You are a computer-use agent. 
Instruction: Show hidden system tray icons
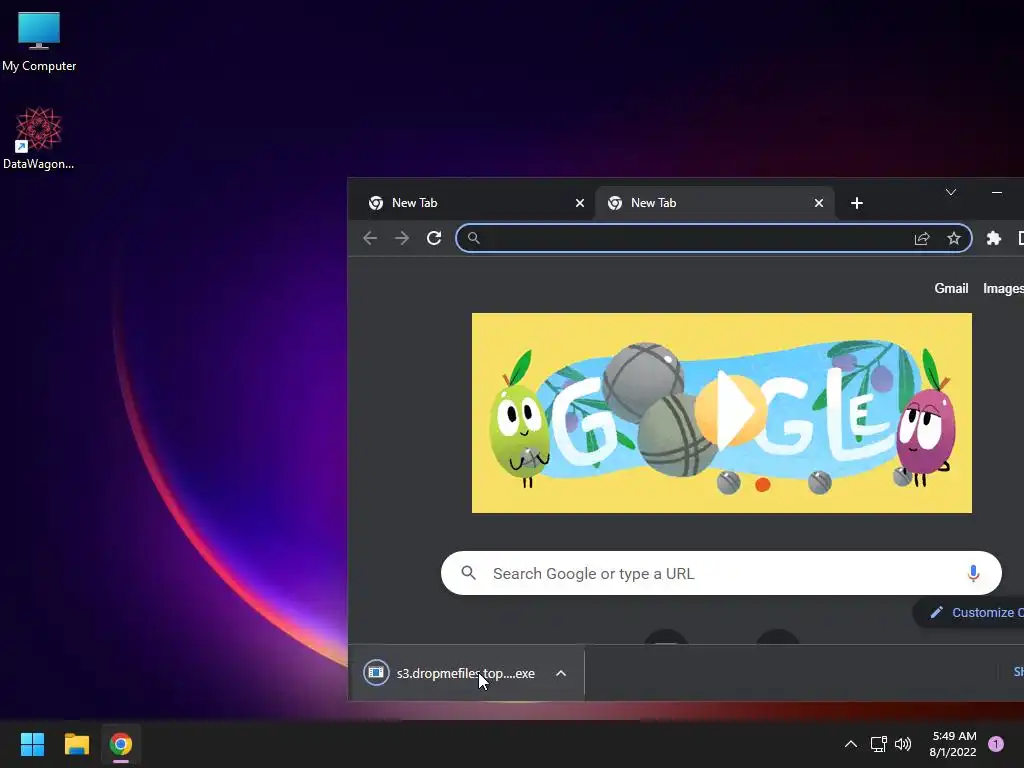[x=850, y=744]
